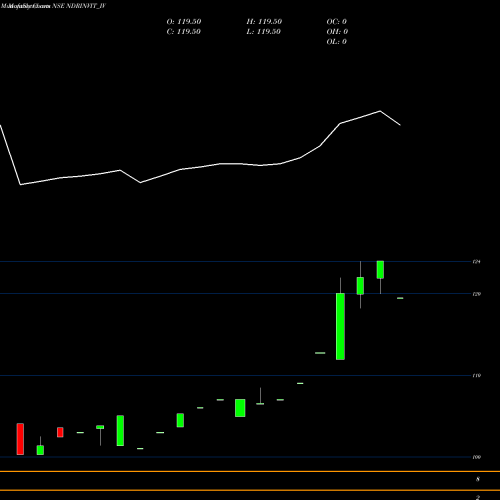Click the 110 price axis label
Image resolution: width=500 pixels, height=500 pixels.
(x=477, y=376)
